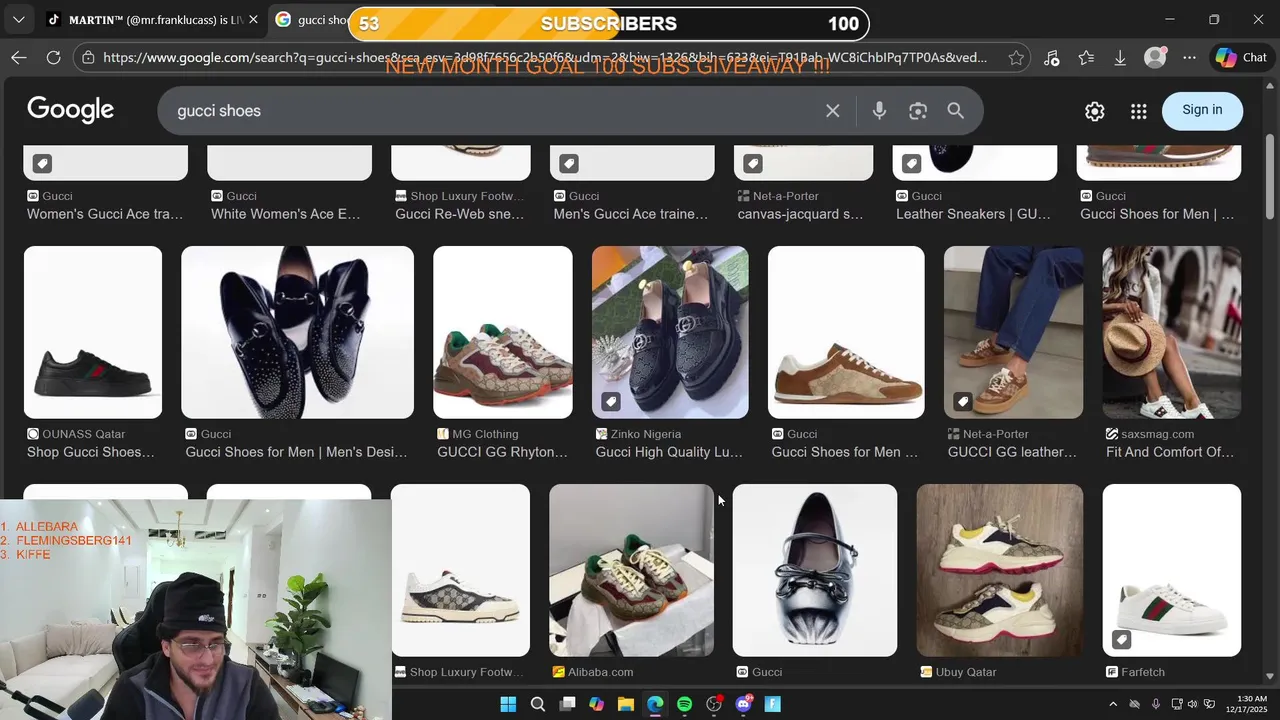Open Google Lens image search
Viewport: 1280px width, 720px height.
[918, 111]
